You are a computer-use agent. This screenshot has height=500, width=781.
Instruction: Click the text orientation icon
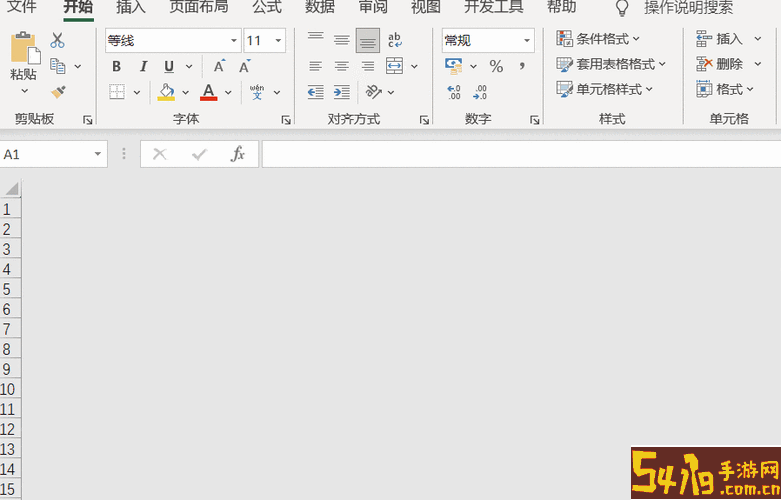pos(374,92)
